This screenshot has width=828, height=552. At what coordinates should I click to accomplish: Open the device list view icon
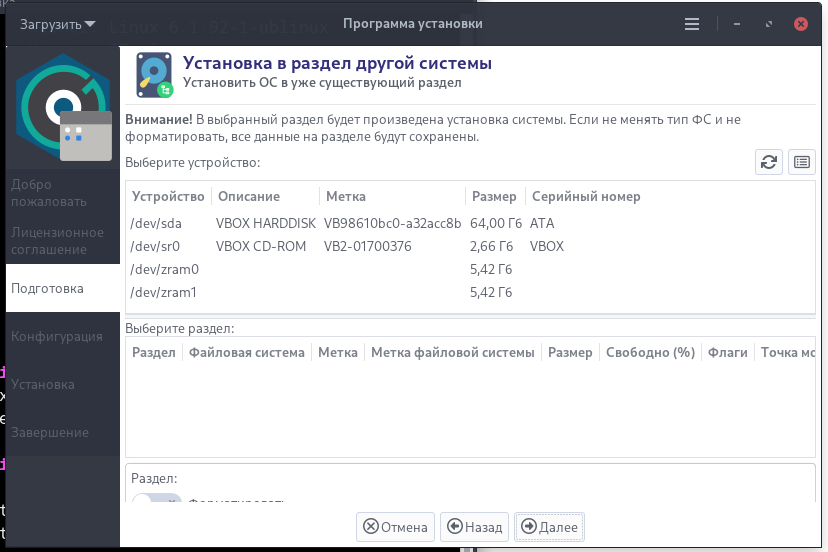(x=802, y=162)
